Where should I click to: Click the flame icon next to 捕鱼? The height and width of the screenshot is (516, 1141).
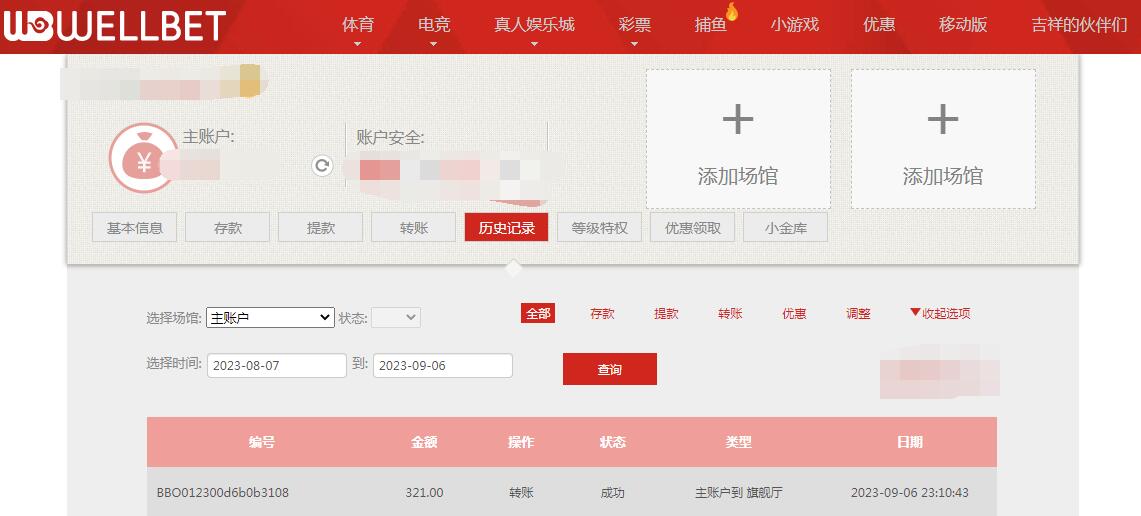732,12
